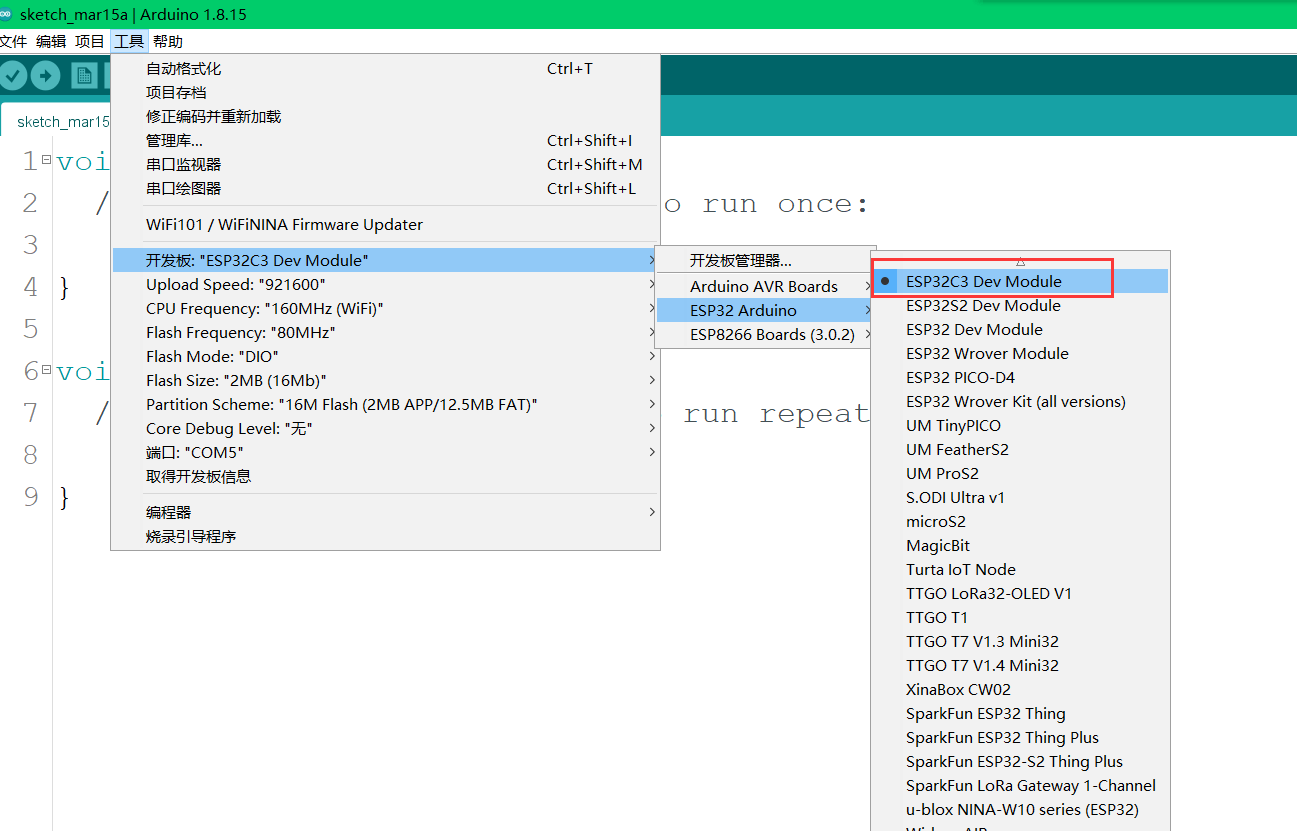Select ESP32 Wrover Kit (all versions)
1297x831 pixels.
point(1020,402)
